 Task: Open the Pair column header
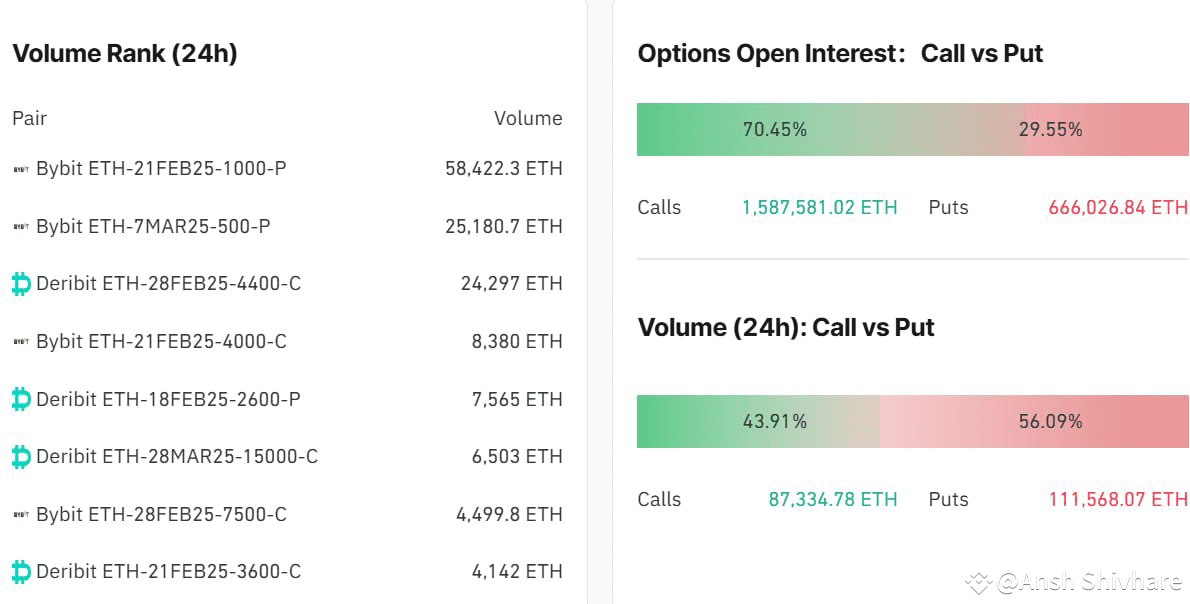[30, 118]
